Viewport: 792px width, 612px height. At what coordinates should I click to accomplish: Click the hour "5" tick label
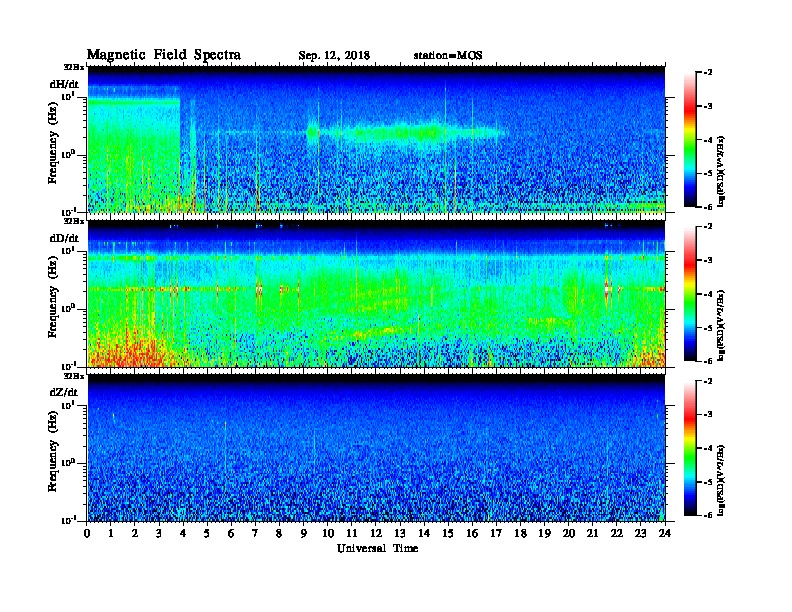(x=207, y=533)
